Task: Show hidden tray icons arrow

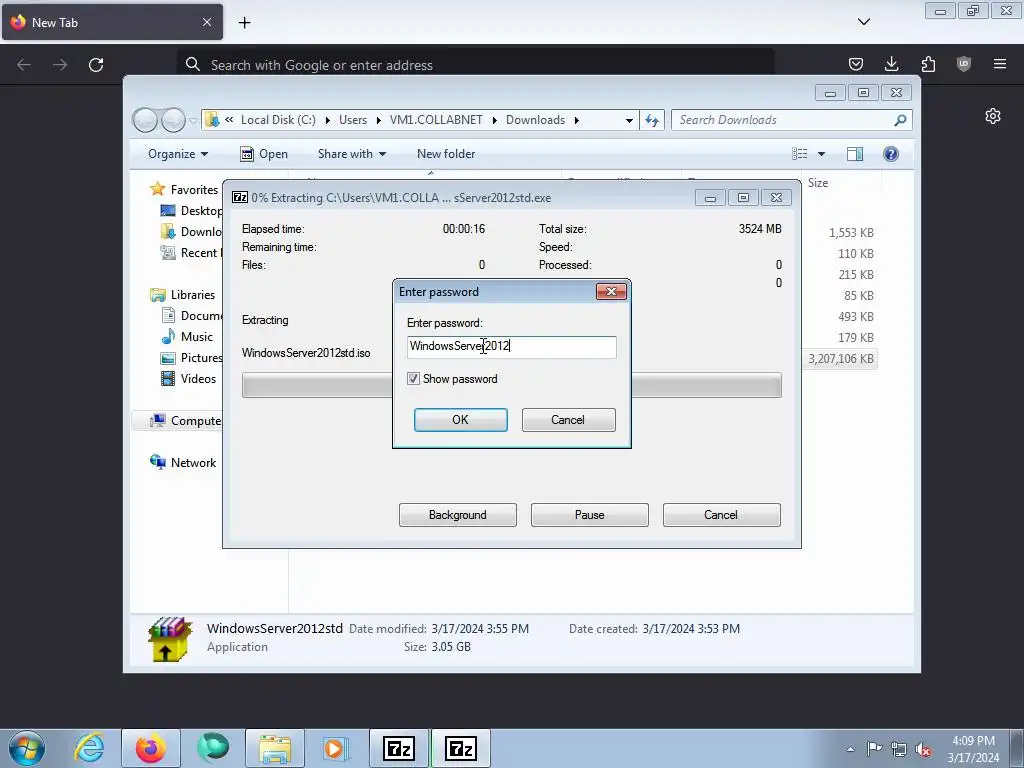Action: point(850,749)
